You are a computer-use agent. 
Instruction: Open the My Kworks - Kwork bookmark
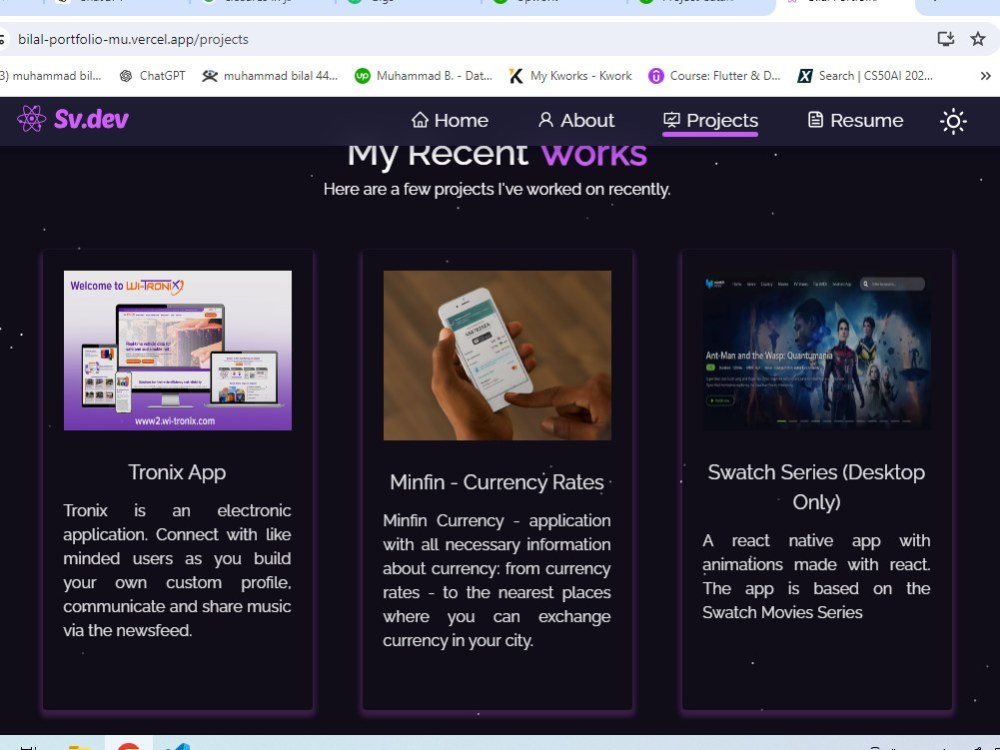[570, 76]
